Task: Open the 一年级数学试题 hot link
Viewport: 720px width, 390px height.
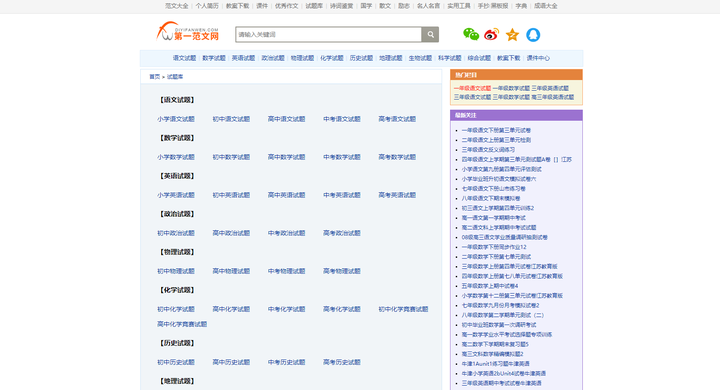Action: coord(511,88)
